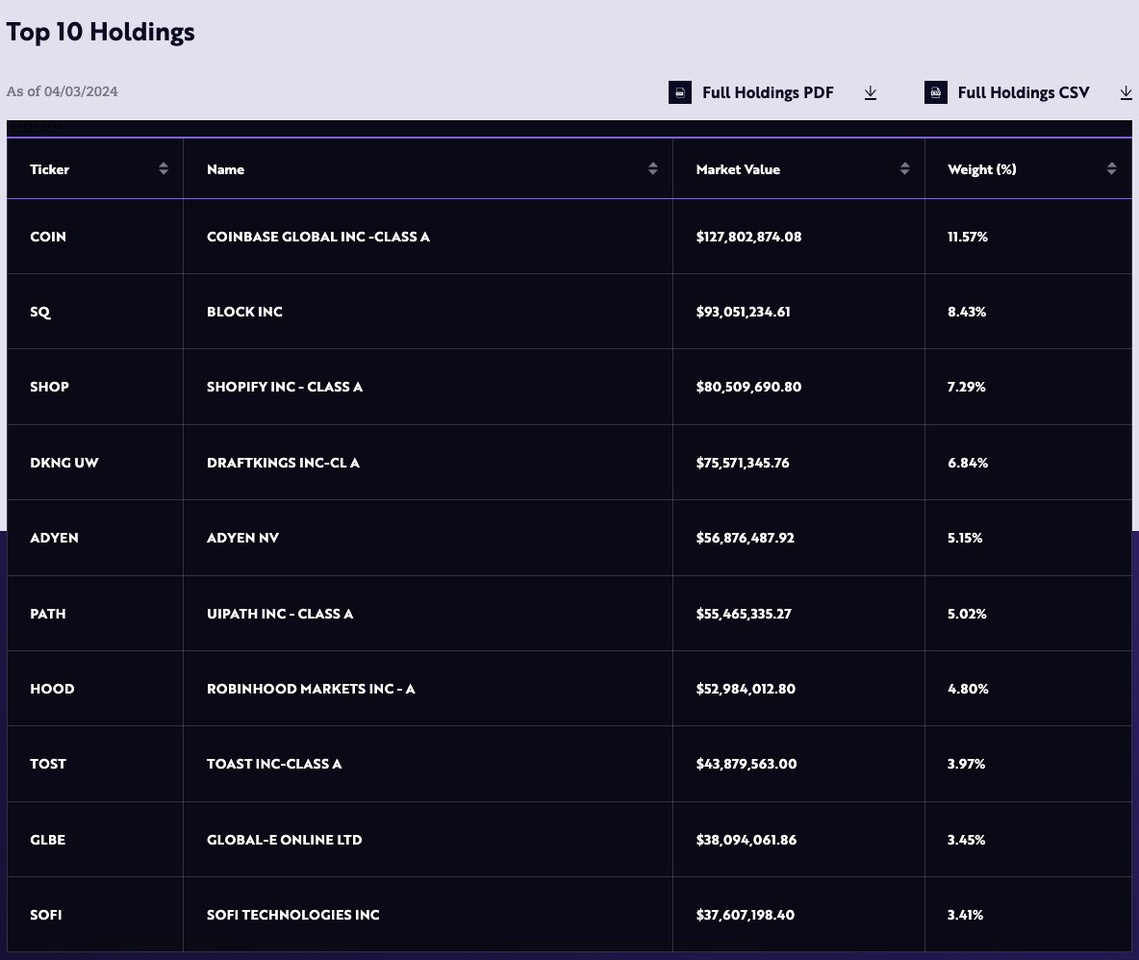Click DRAFTKINGS INC-CL A name
The width and height of the screenshot is (1139, 960).
[x=283, y=463]
